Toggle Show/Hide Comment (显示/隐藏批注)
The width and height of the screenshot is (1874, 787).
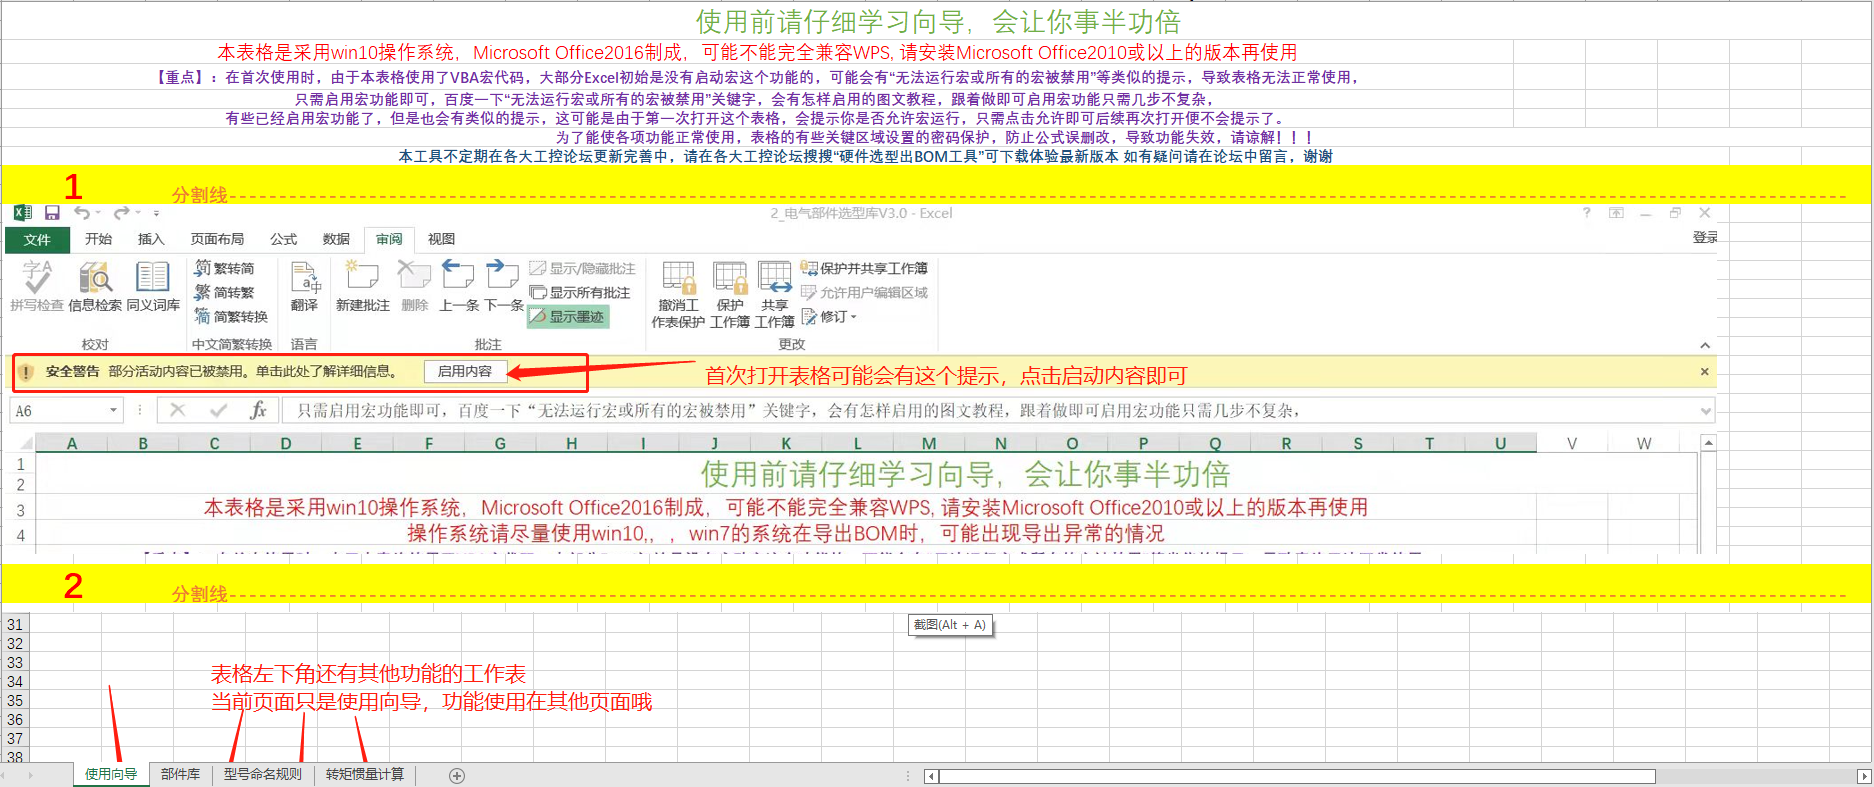tap(583, 269)
